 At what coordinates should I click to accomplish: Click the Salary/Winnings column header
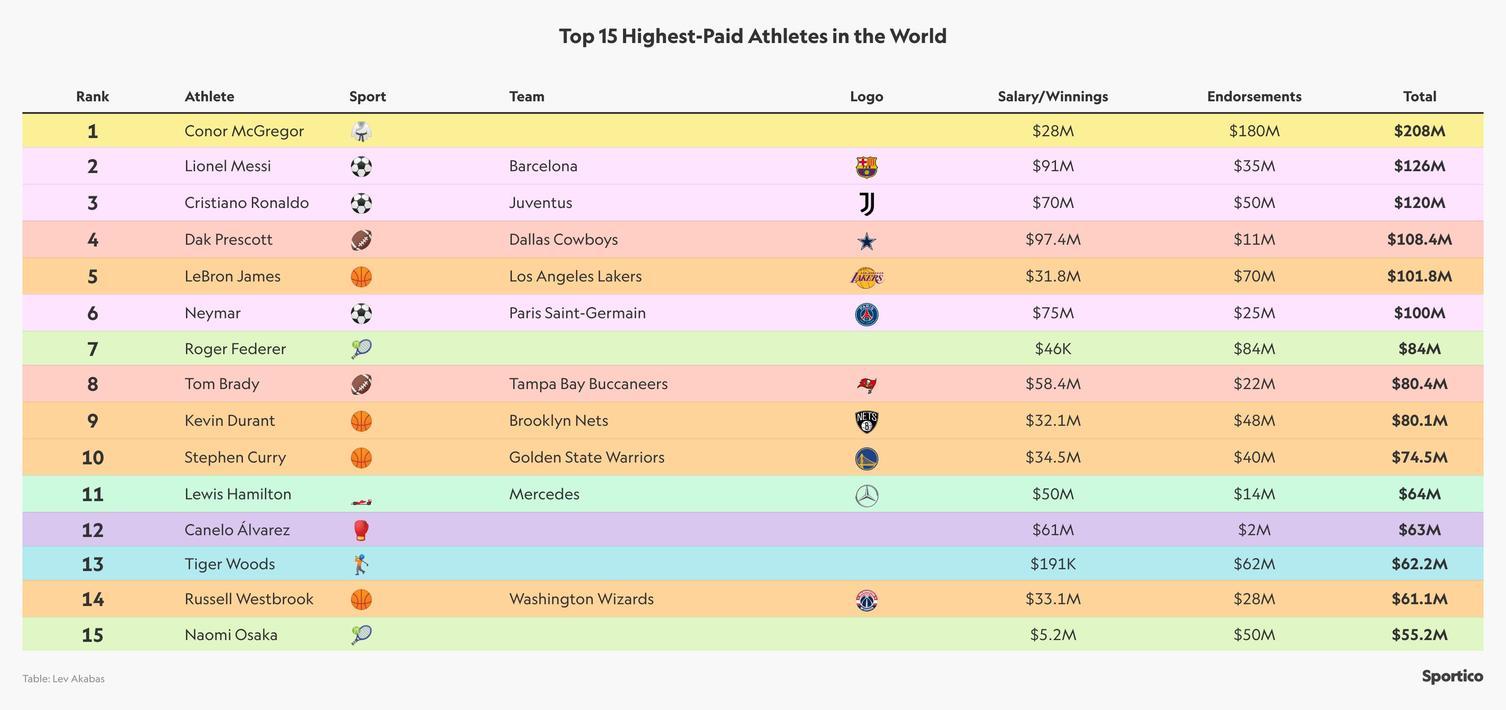pyautogui.click(x=1053, y=97)
